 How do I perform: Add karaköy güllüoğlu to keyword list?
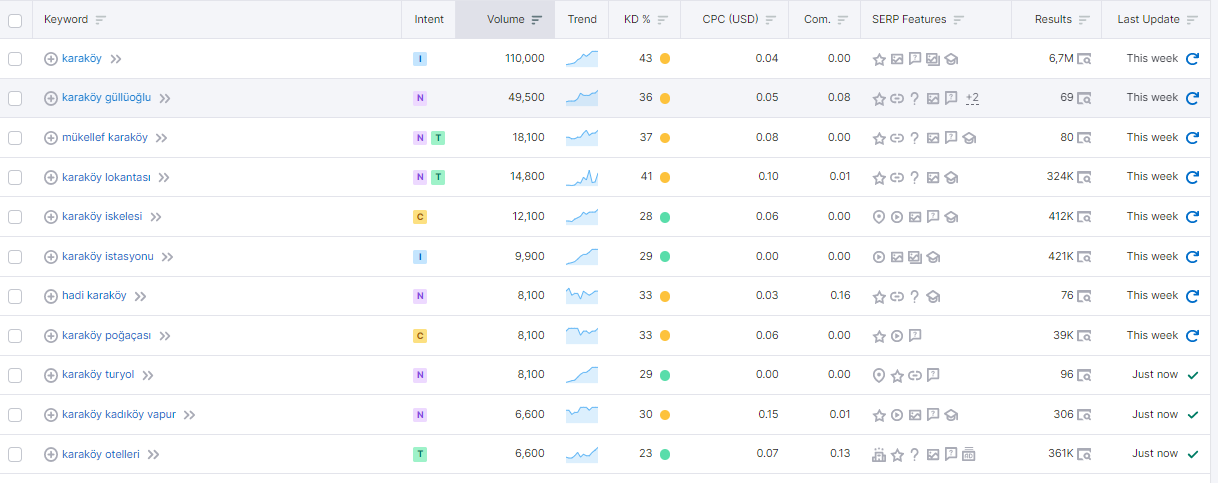click(x=51, y=98)
